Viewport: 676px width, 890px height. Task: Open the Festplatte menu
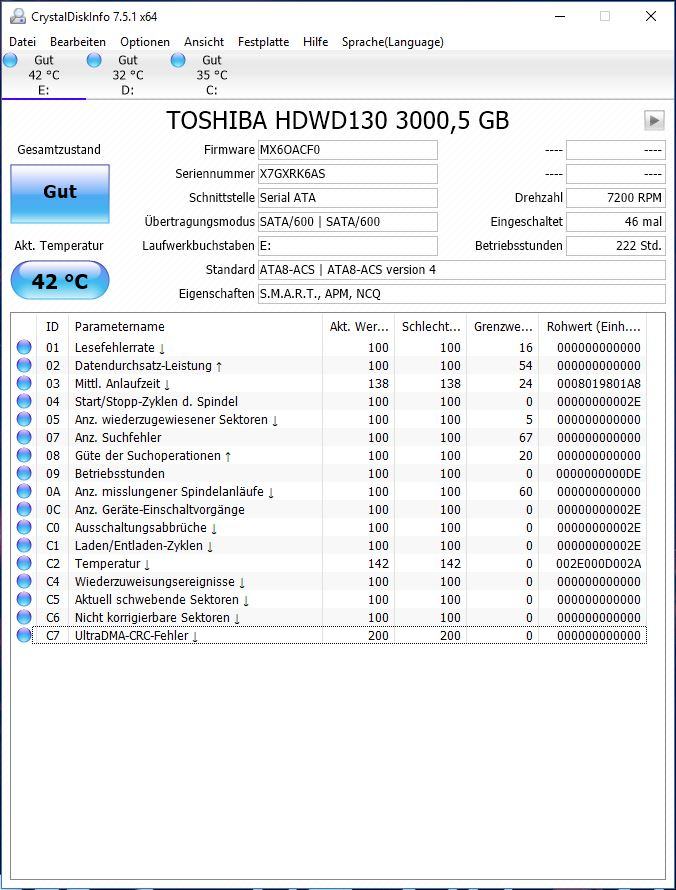click(x=263, y=42)
